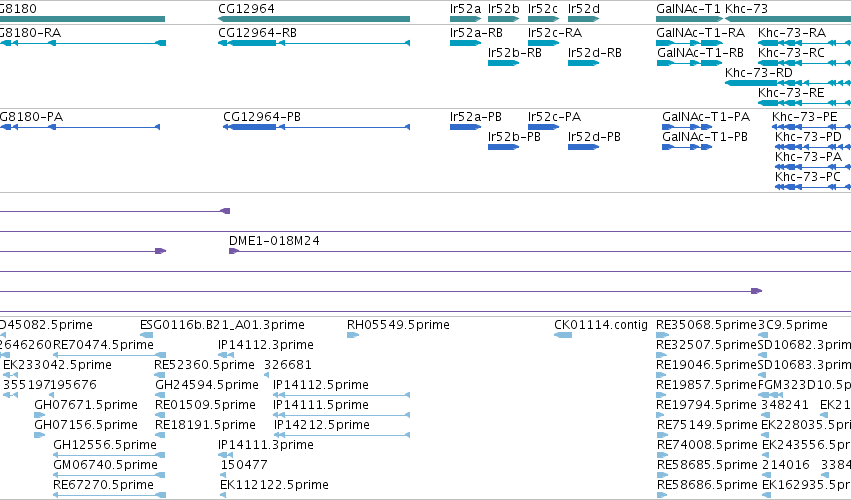Image resolution: width=851 pixels, height=500 pixels.
Task: Click the RE67270.5prime EST alignment
Action: tap(109, 495)
